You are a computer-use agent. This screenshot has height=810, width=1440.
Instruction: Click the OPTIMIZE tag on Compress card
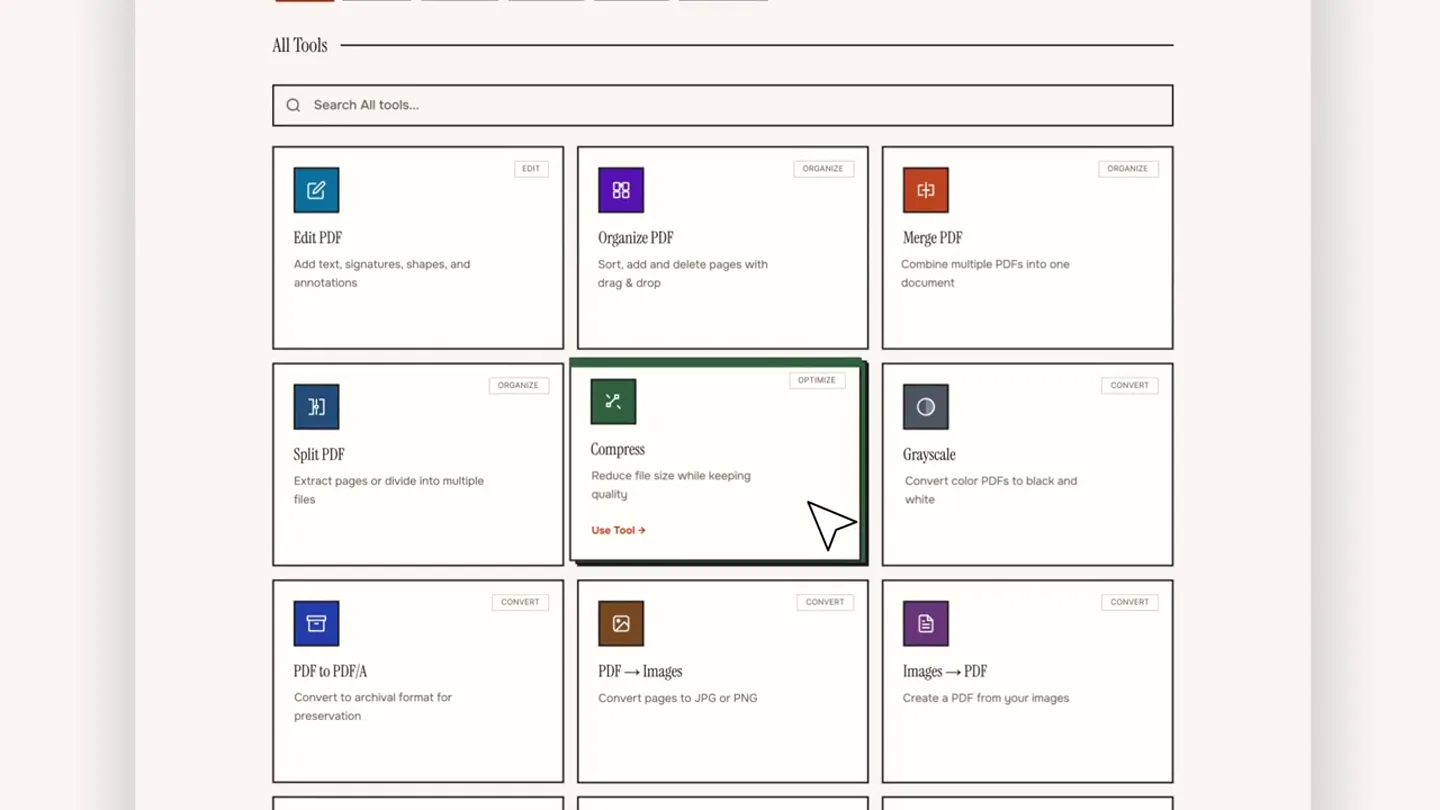tap(817, 380)
